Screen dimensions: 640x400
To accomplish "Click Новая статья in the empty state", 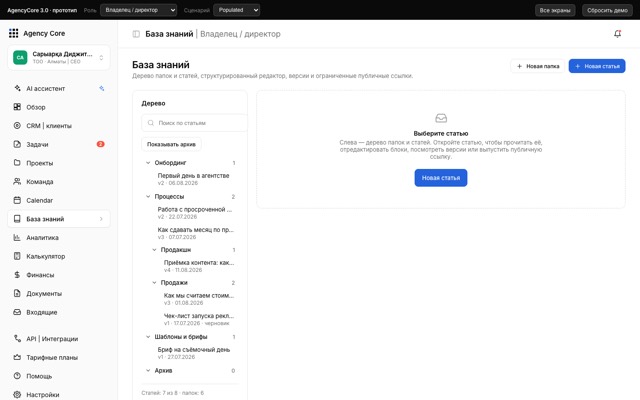I will click(x=441, y=178).
